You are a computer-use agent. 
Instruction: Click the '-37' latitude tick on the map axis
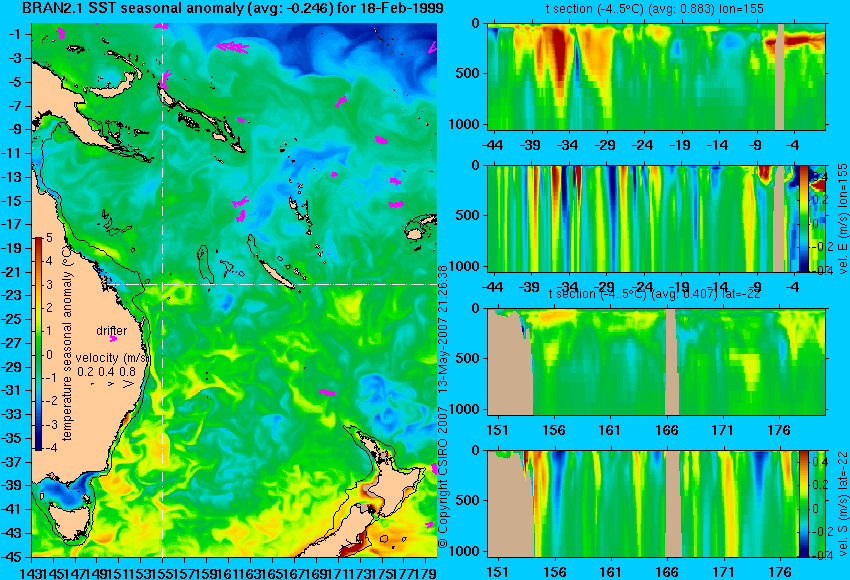coord(12,462)
